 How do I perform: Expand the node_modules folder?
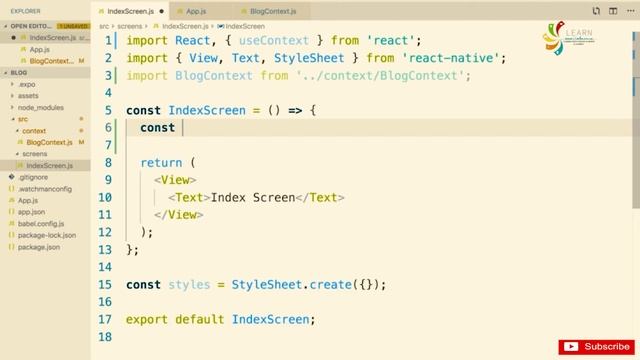click(x=40, y=108)
